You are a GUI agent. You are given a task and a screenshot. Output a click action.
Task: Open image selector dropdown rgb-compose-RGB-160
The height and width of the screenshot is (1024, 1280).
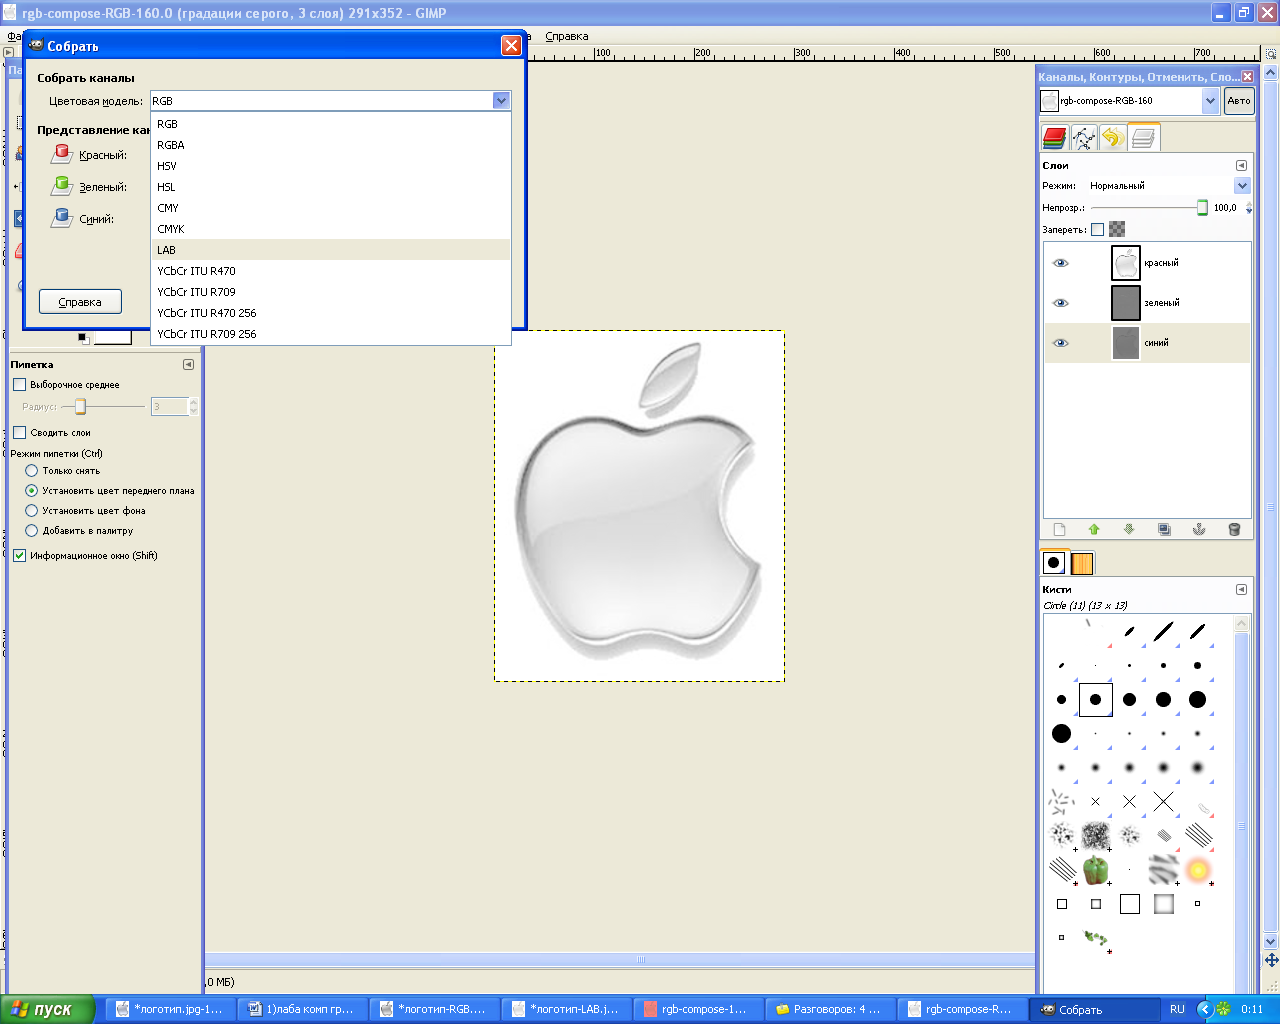point(1210,101)
